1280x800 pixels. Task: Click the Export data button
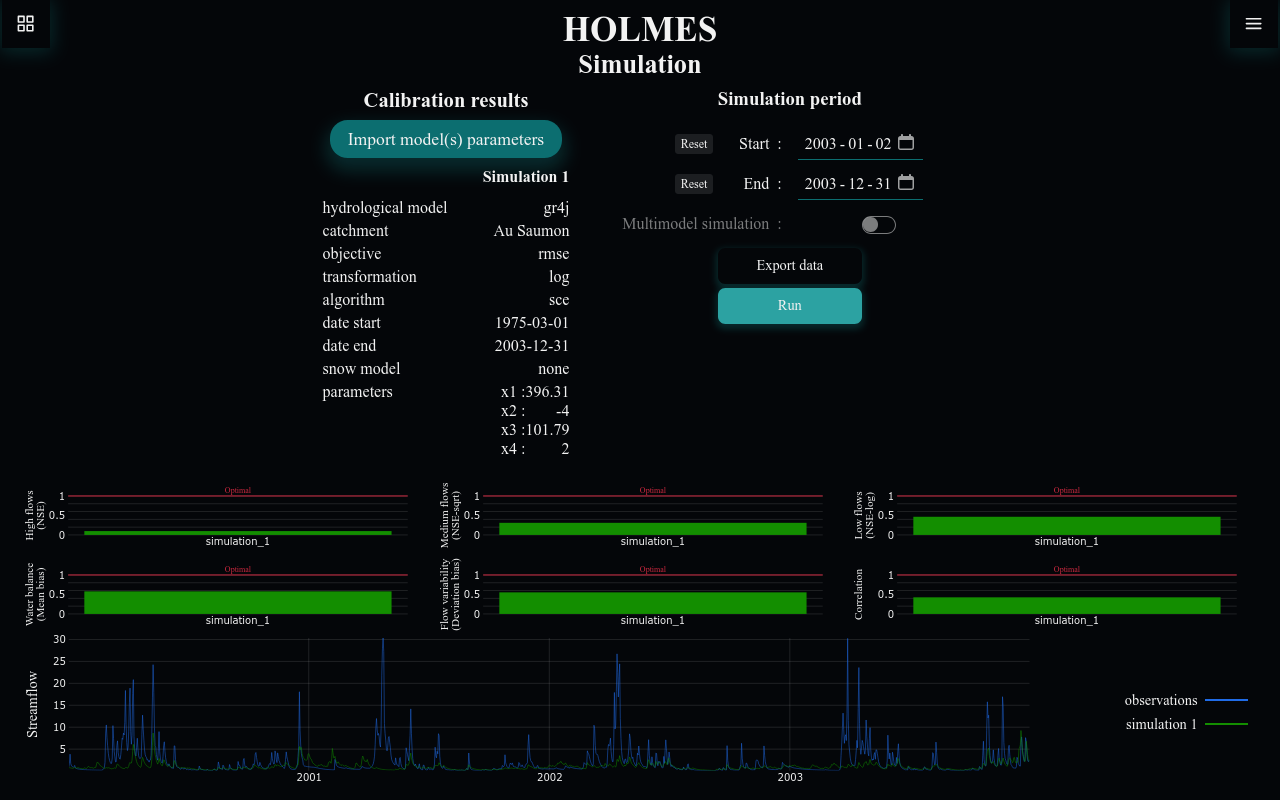[789, 265]
